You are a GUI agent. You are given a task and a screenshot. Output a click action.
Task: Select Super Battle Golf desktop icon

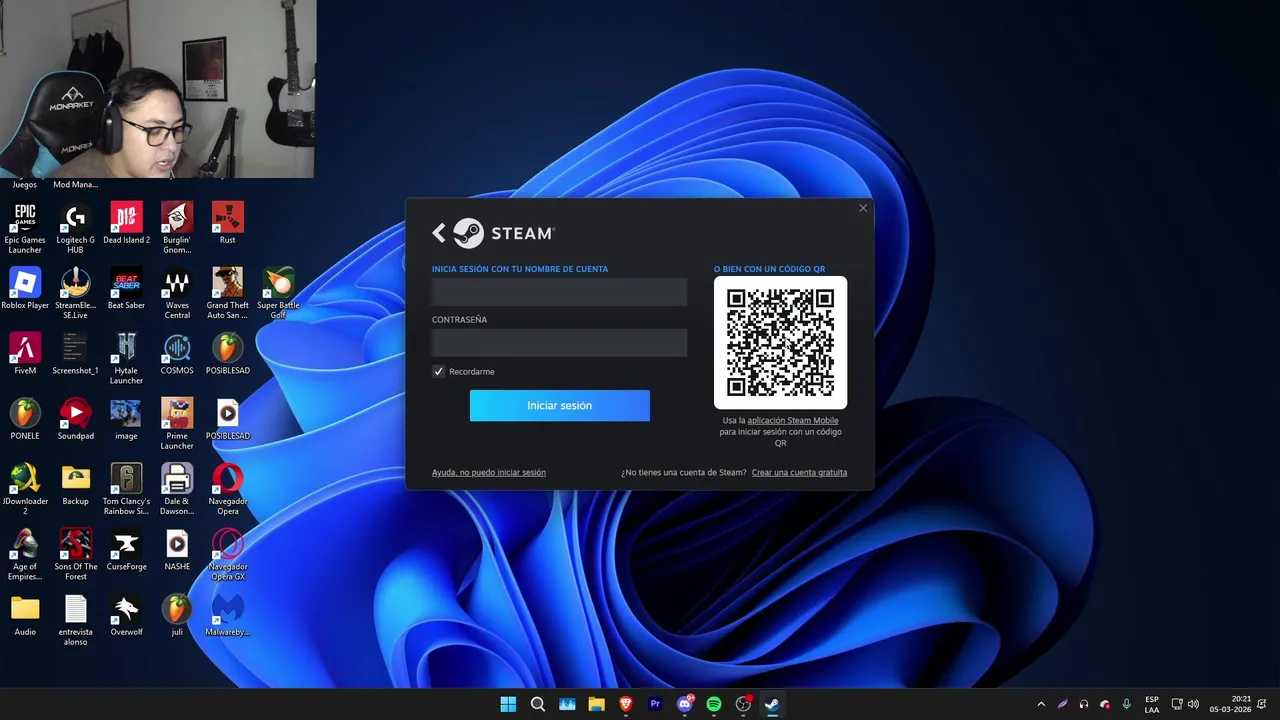click(x=278, y=294)
